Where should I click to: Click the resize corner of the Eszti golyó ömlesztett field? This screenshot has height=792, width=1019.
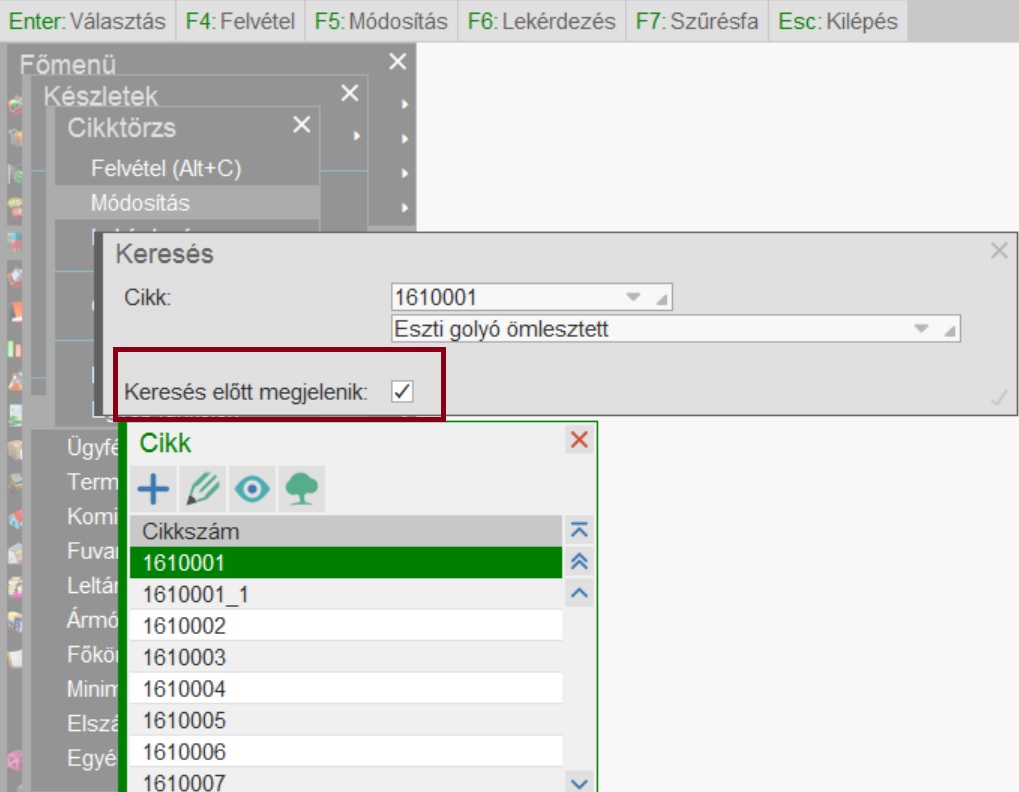(x=949, y=331)
